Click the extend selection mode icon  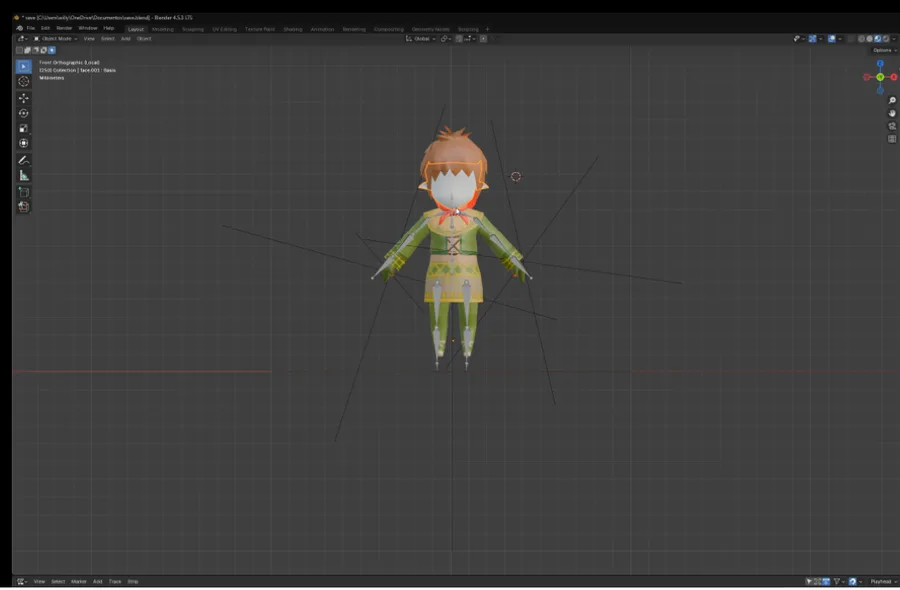(x=28, y=51)
